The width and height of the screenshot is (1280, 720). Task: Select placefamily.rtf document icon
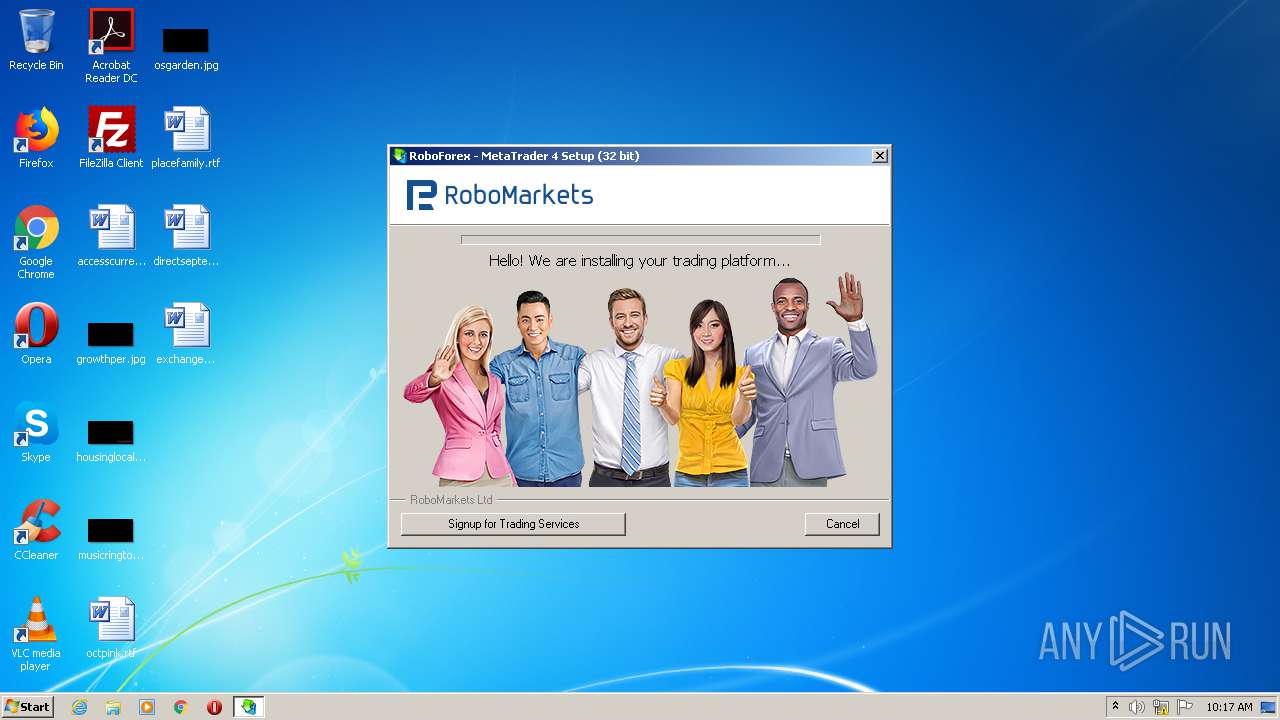(x=186, y=138)
